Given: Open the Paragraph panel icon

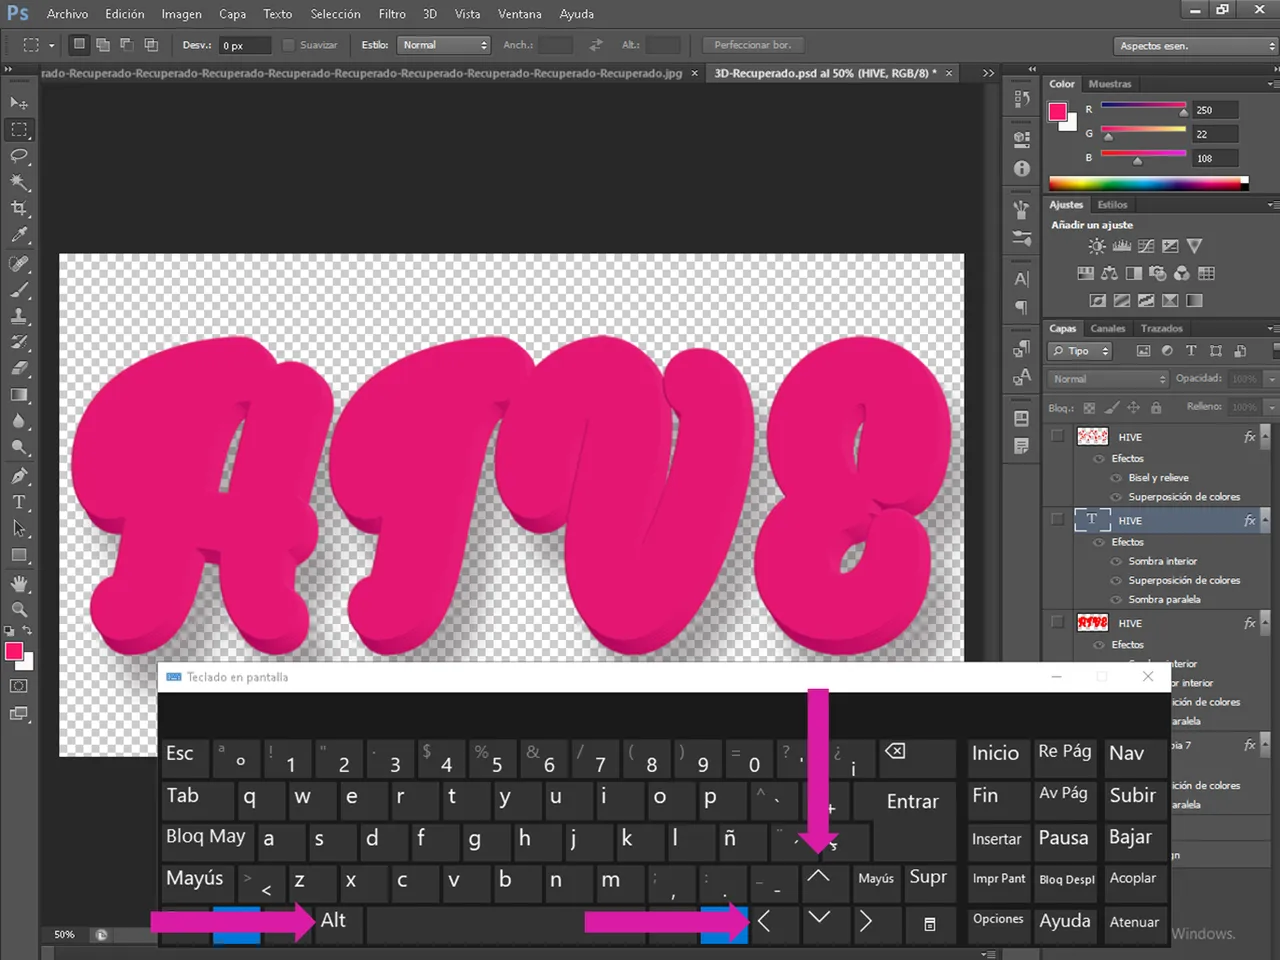Looking at the screenshot, I should pos(1021,307).
